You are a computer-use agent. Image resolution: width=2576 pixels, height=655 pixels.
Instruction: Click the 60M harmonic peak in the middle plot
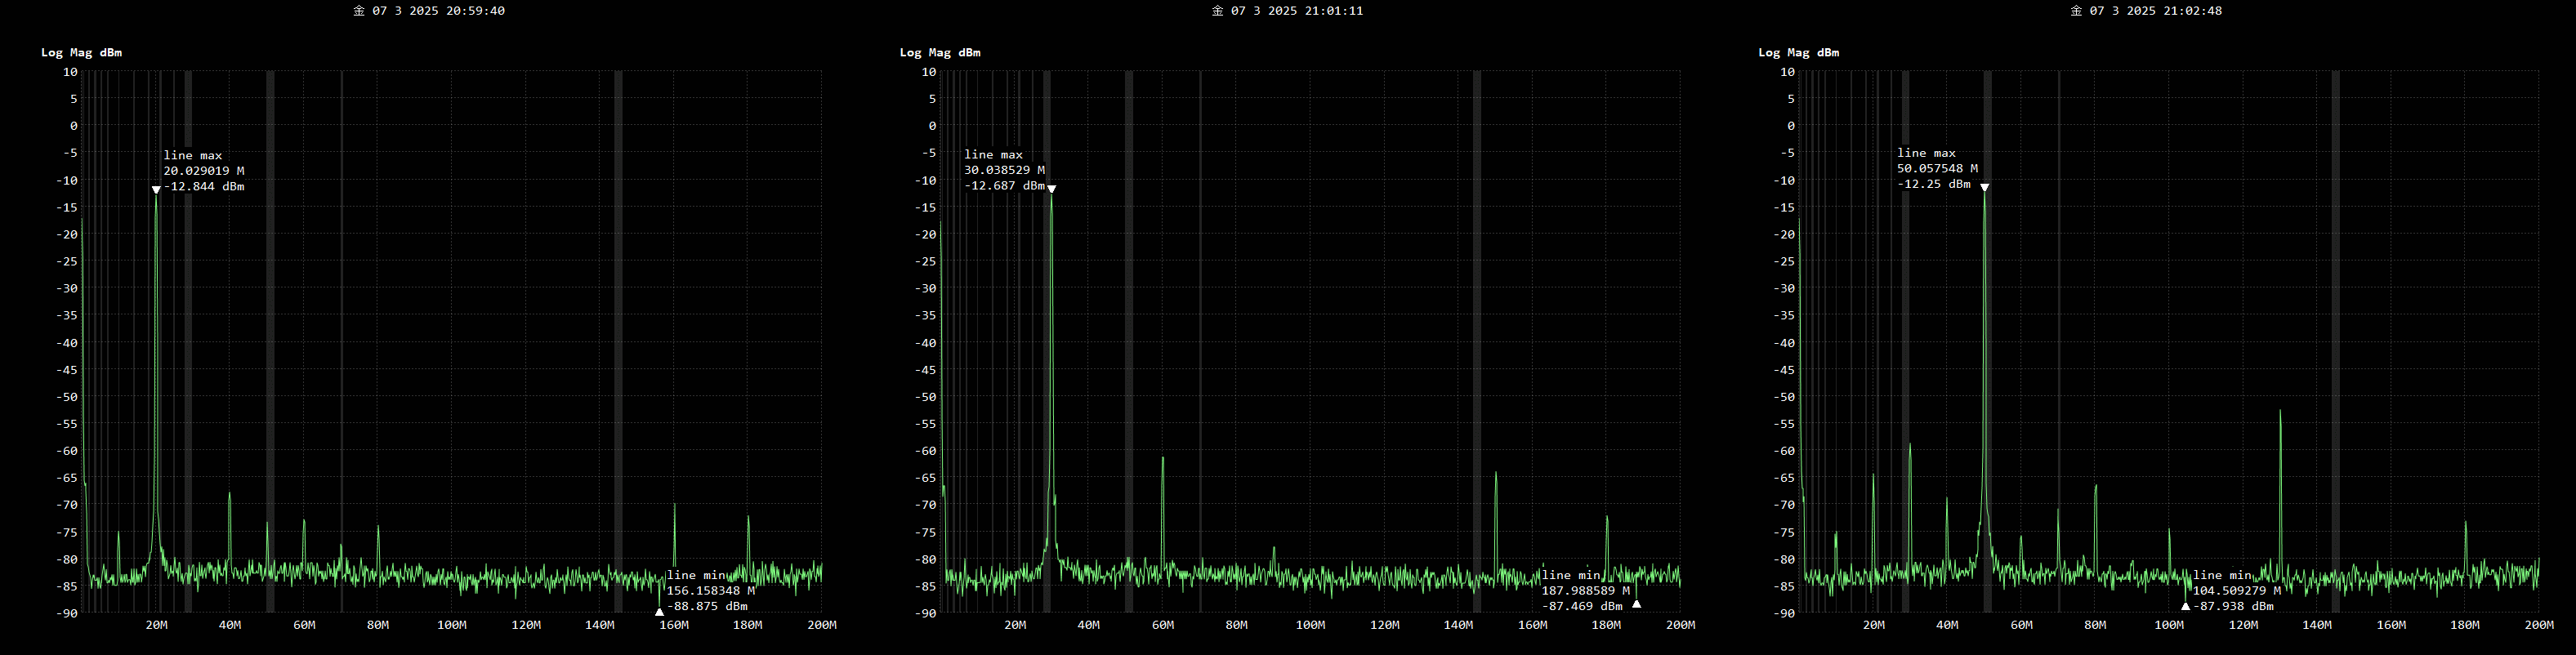coord(1163,459)
